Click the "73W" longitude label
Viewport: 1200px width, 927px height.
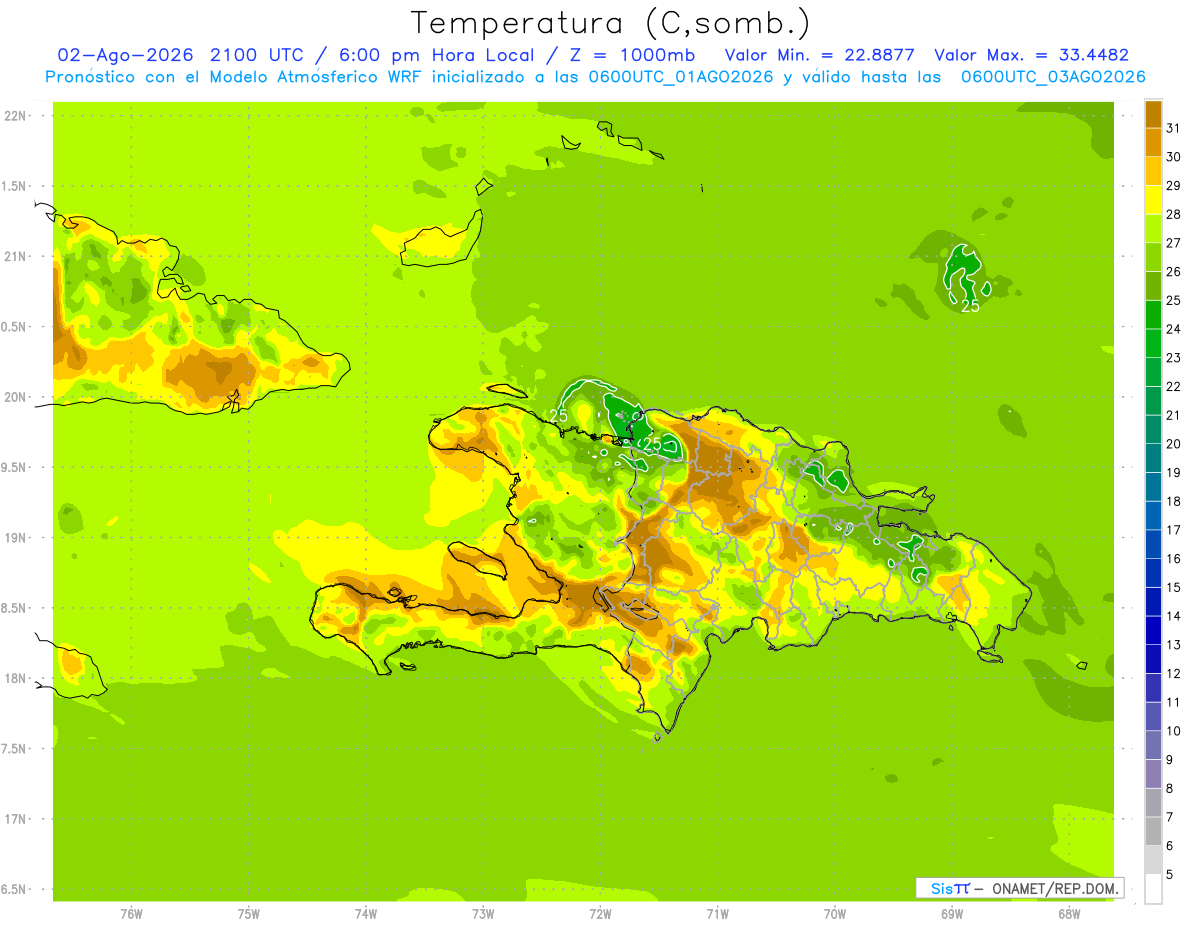point(483,913)
